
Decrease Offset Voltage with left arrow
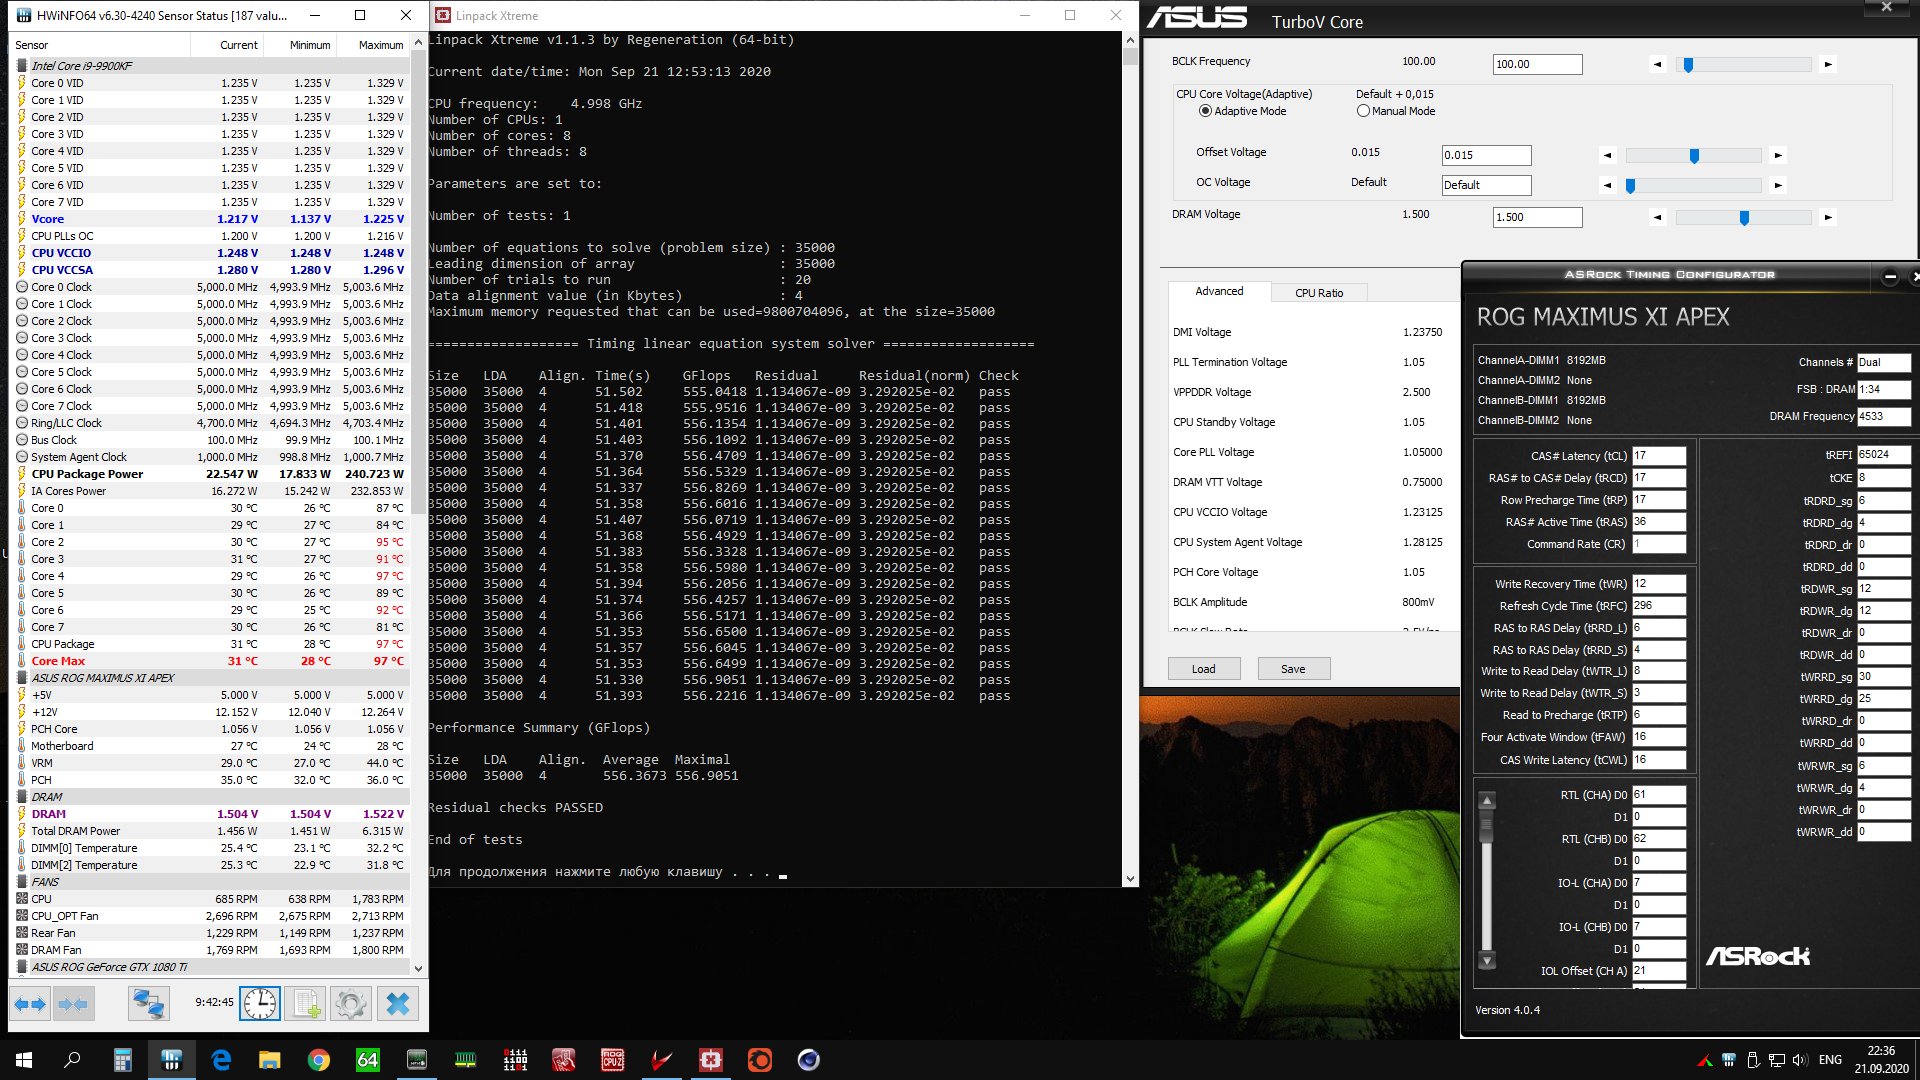pyautogui.click(x=1607, y=155)
